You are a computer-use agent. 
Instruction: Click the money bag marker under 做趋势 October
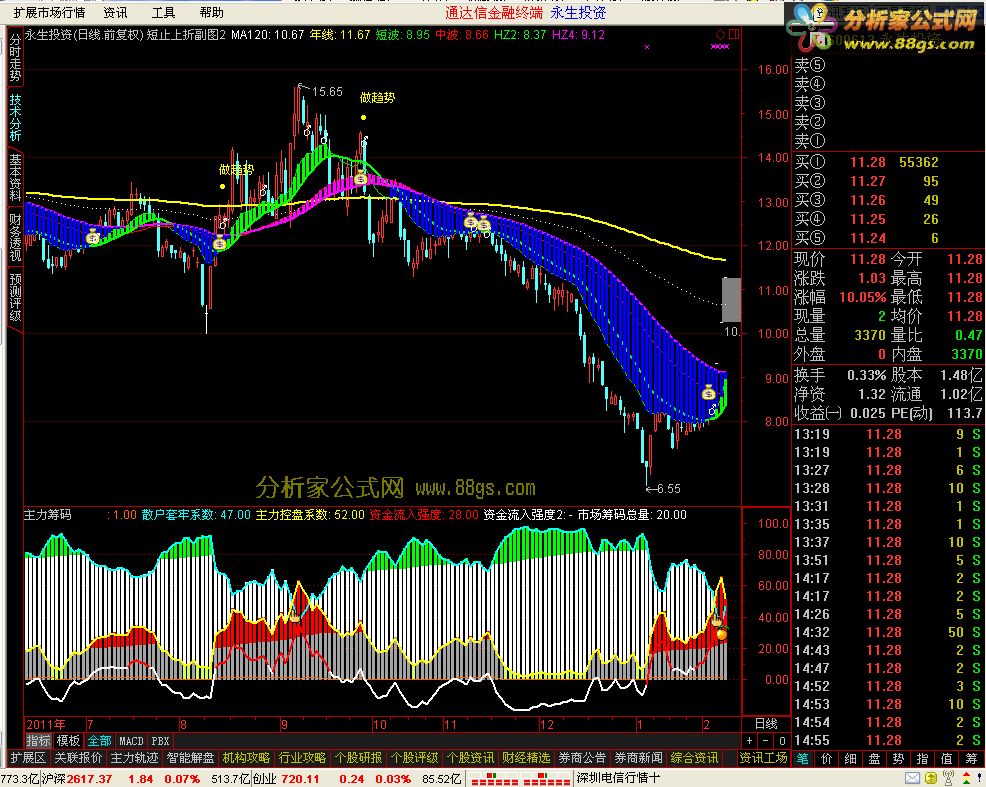point(360,178)
